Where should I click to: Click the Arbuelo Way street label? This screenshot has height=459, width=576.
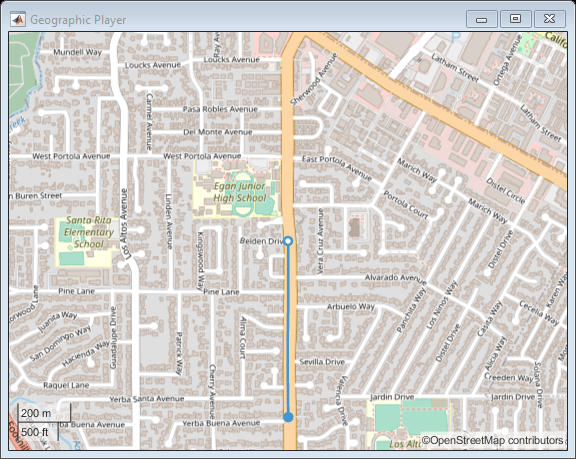point(350,306)
